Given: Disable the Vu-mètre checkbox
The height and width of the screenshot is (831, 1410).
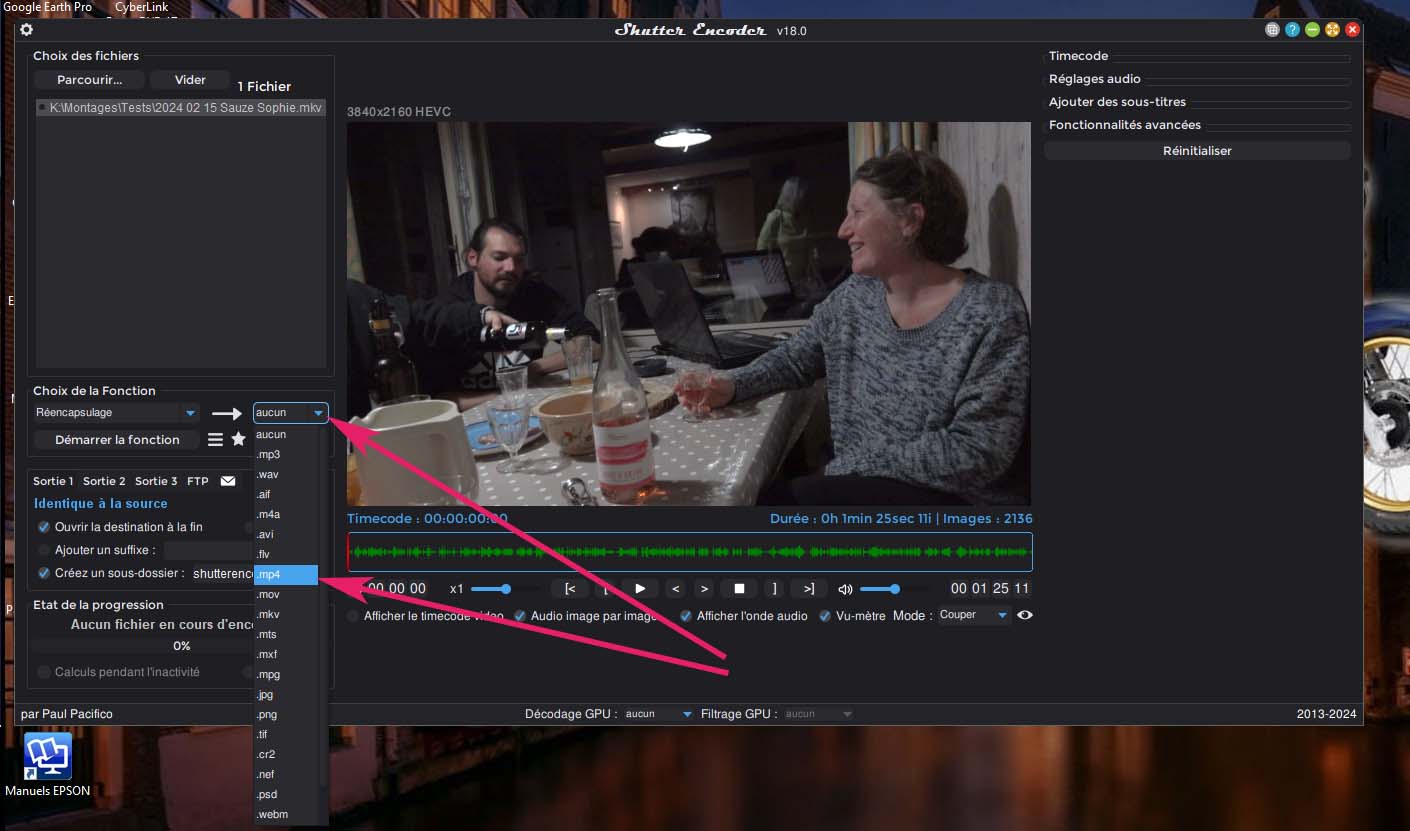Looking at the screenshot, I should [825, 616].
